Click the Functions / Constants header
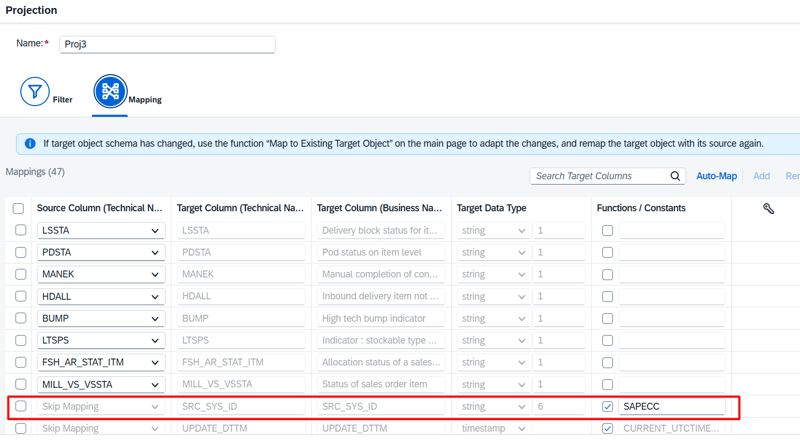The width and height of the screenshot is (800, 446). click(x=641, y=208)
